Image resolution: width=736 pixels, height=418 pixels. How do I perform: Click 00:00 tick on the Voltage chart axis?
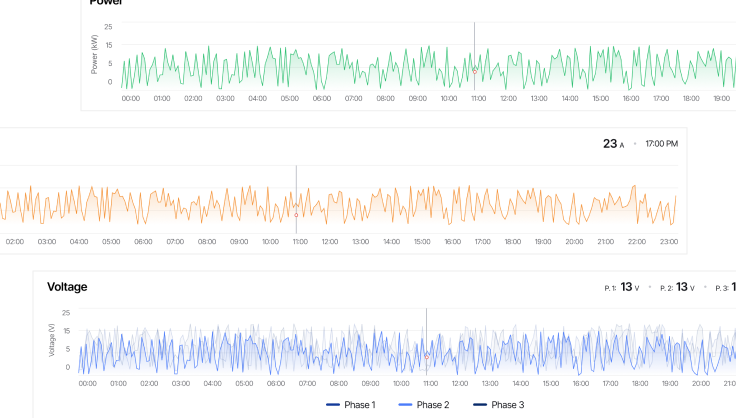tap(88, 383)
